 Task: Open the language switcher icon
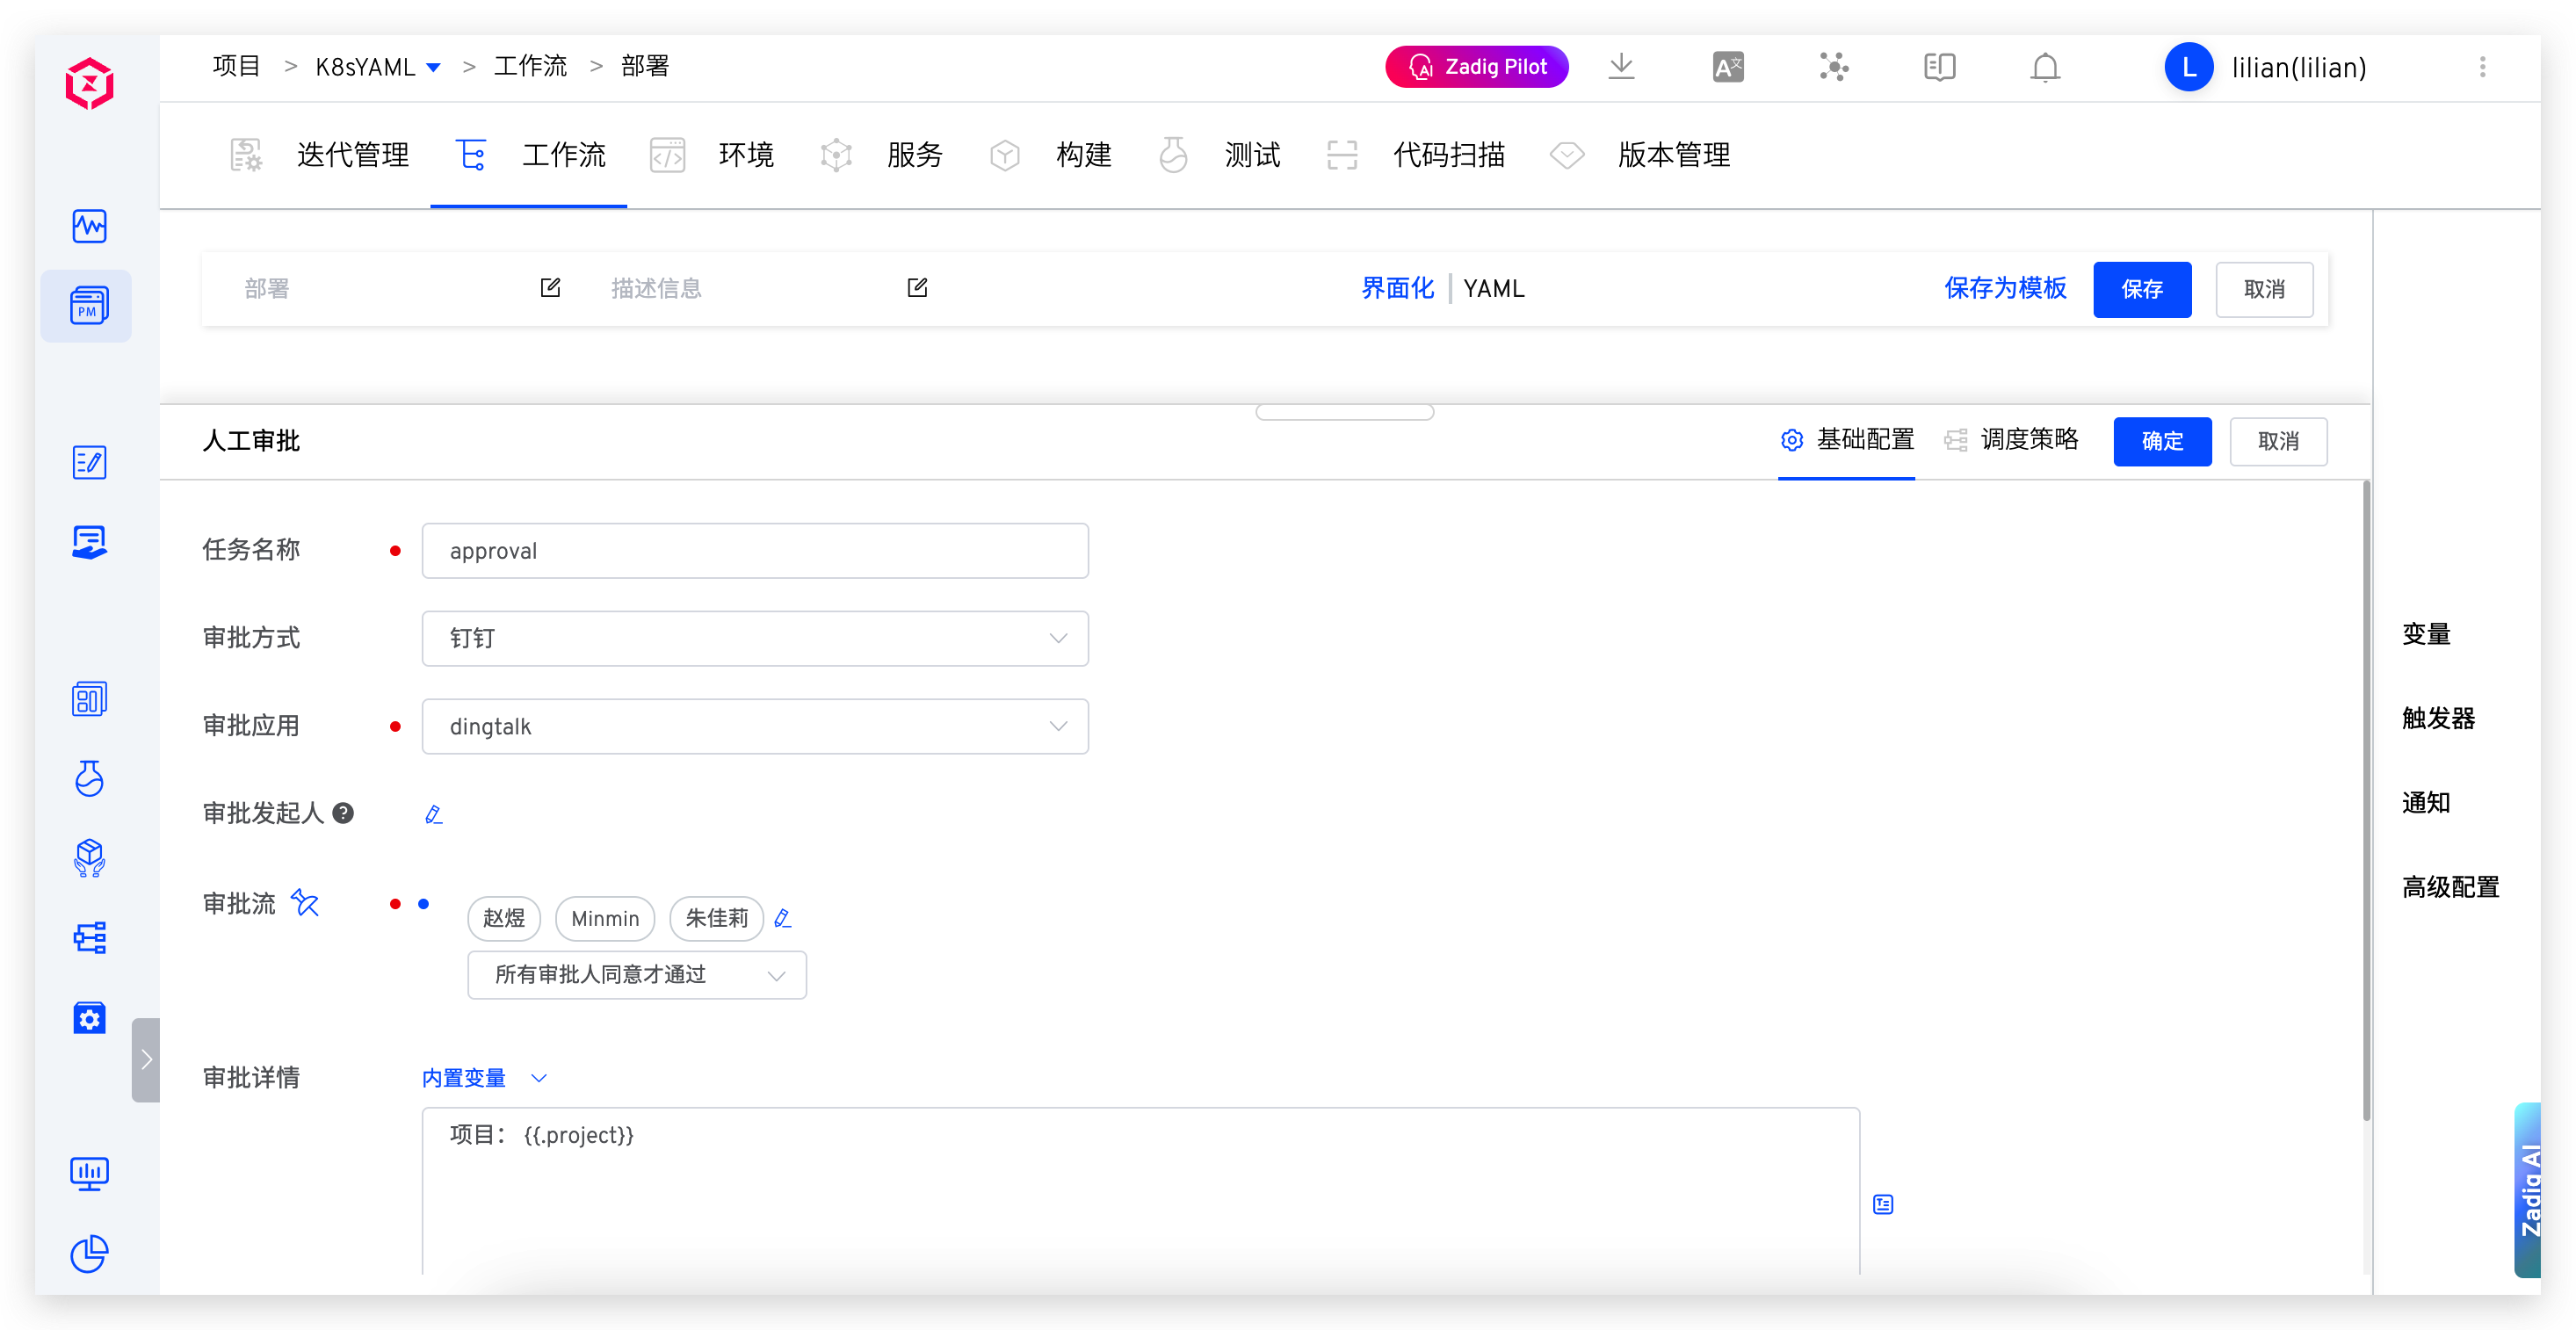[x=1727, y=67]
